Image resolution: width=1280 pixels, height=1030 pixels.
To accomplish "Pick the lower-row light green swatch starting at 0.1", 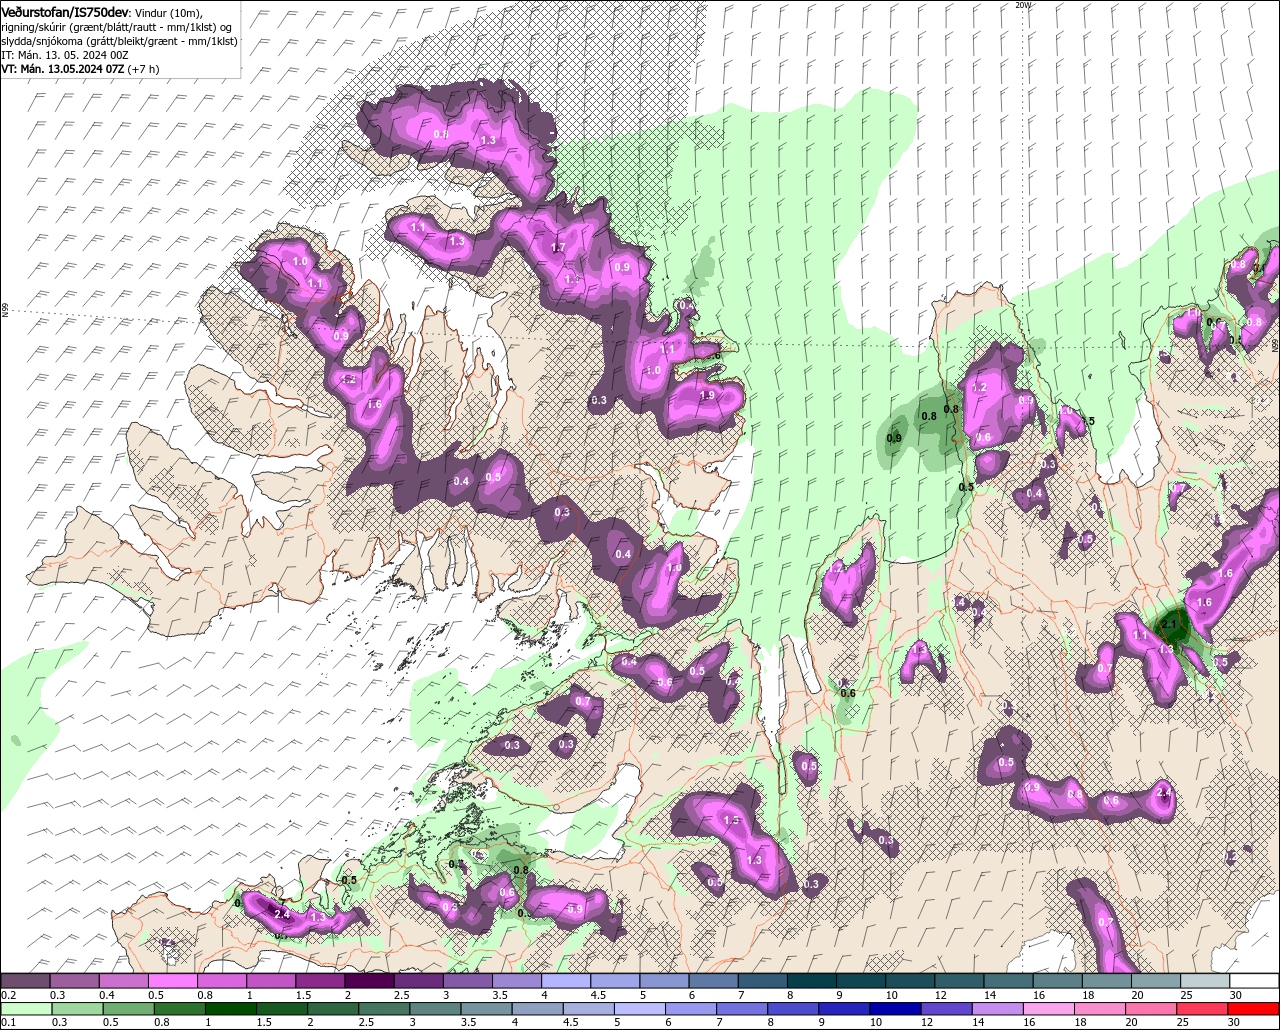I will pyautogui.click(x=26, y=1009).
